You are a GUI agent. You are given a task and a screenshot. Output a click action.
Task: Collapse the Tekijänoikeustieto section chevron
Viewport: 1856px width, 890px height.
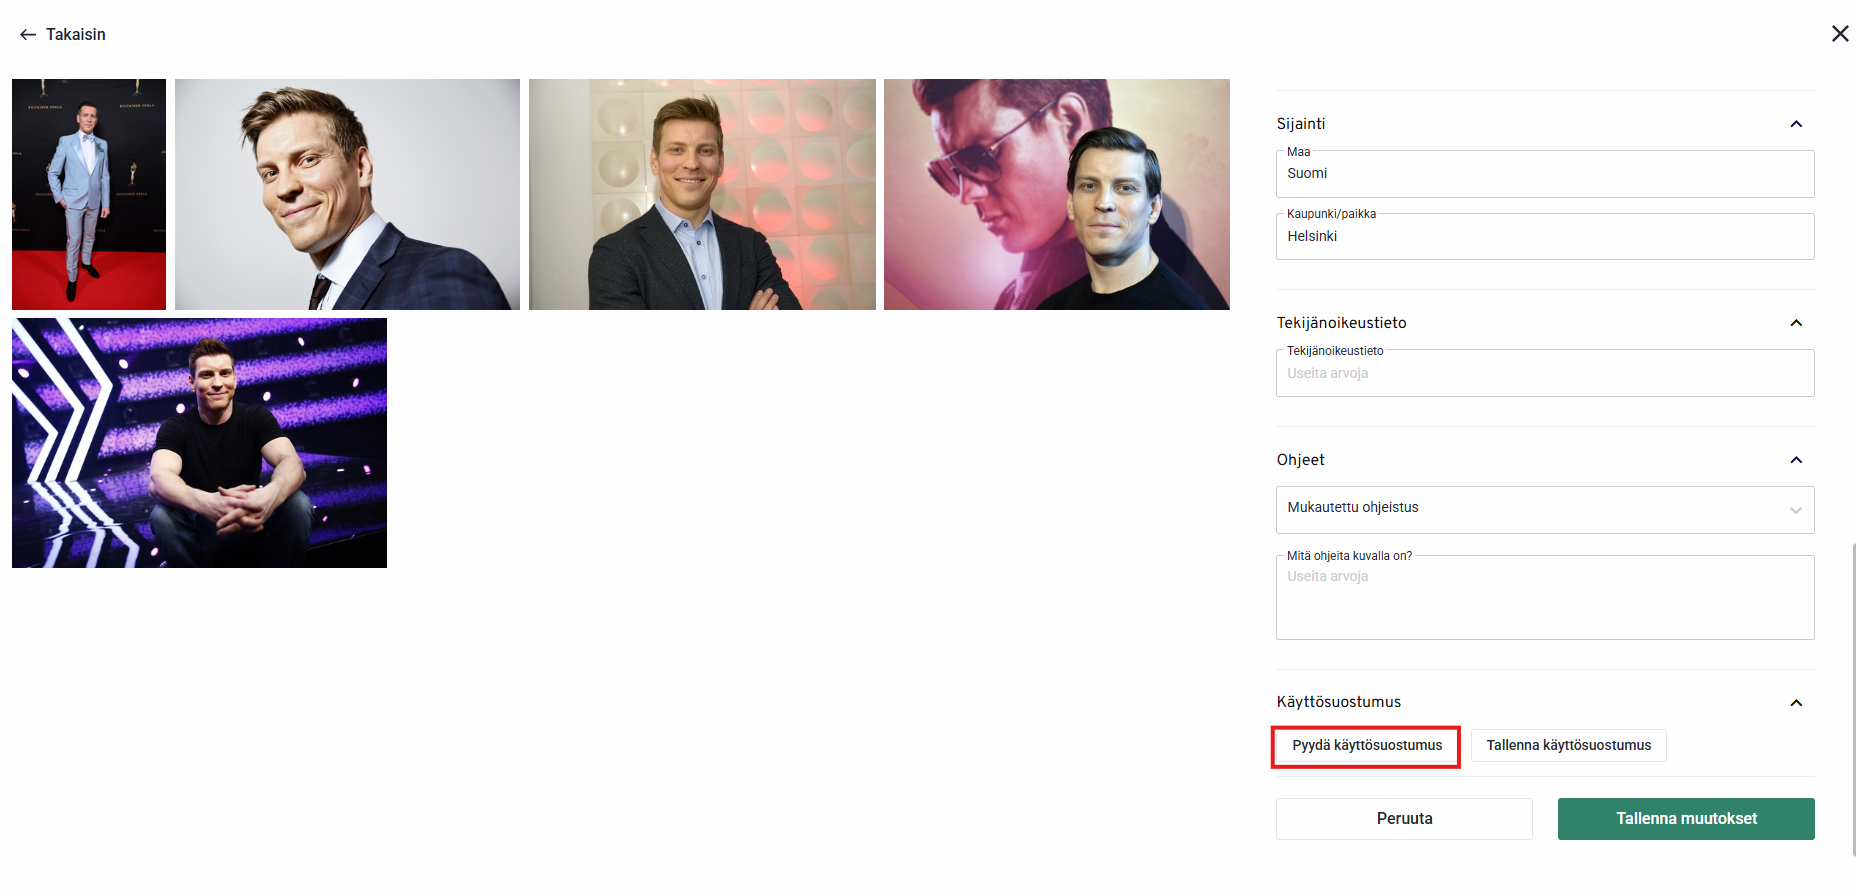point(1795,323)
